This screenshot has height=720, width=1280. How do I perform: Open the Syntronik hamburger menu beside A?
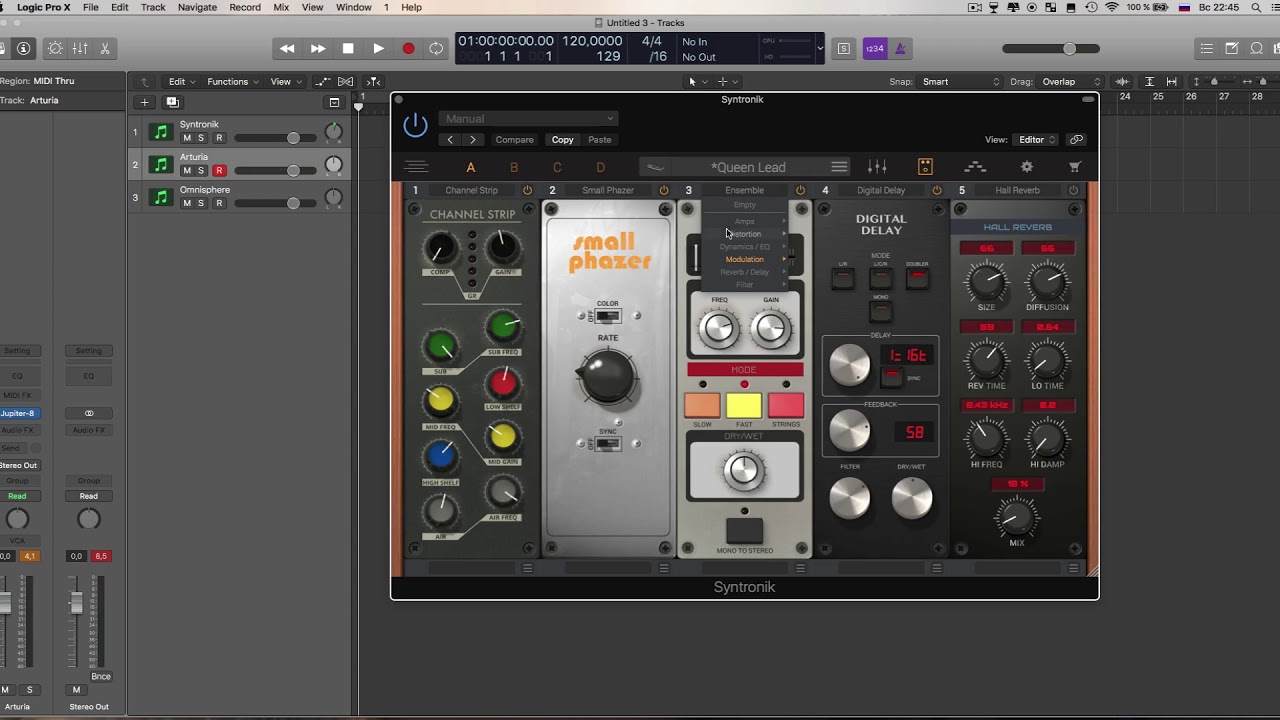pyautogui.click(x=416, y=167)
